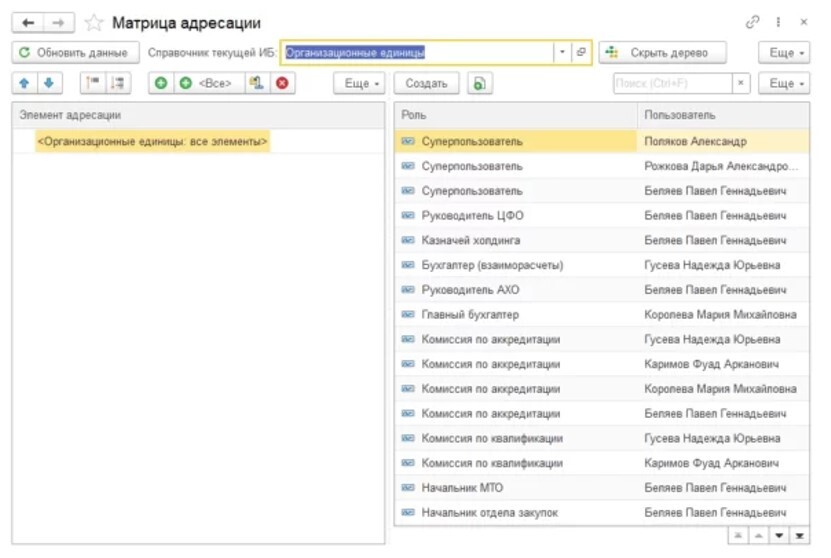Select Бухгалтер (взаиморасчеты) role row
The image size is (831, 558).
(602, 265)
